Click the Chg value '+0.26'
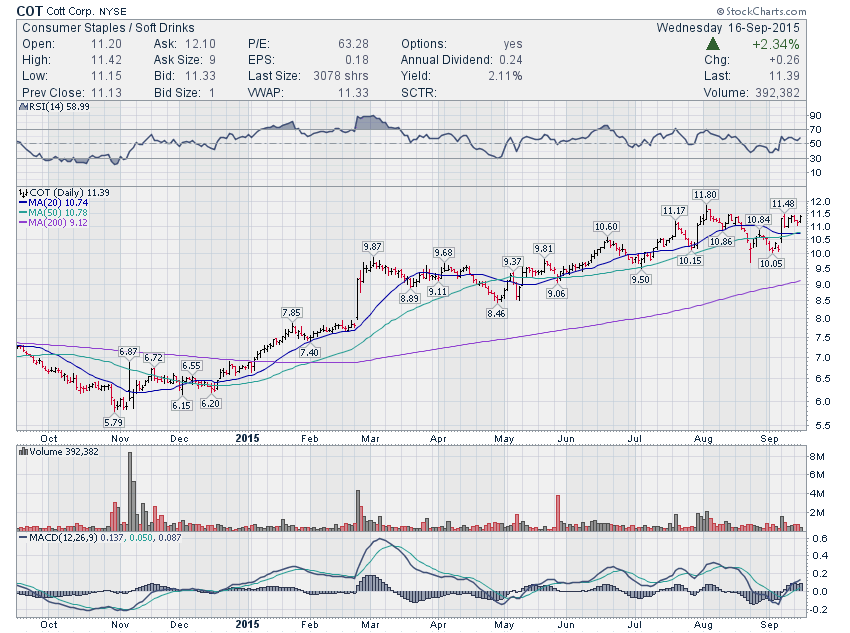The image size is (850, 633). tap(784, 60)
